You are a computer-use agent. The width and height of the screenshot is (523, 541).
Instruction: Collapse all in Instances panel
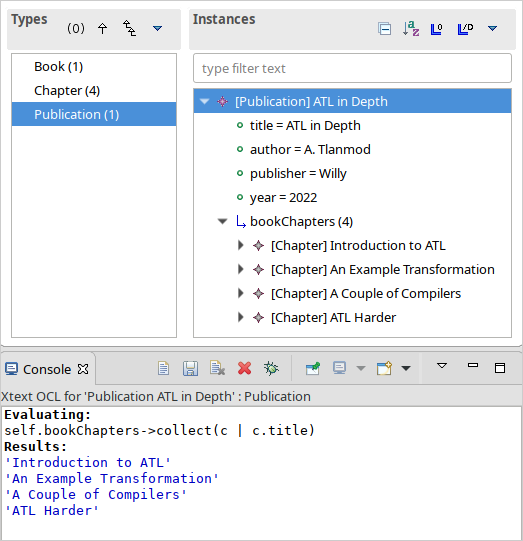click(x=384, y=28)
